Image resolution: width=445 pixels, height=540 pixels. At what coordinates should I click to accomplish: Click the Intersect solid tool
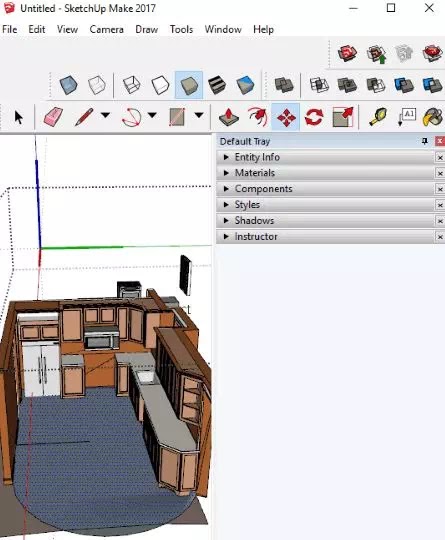click(319, 85)
